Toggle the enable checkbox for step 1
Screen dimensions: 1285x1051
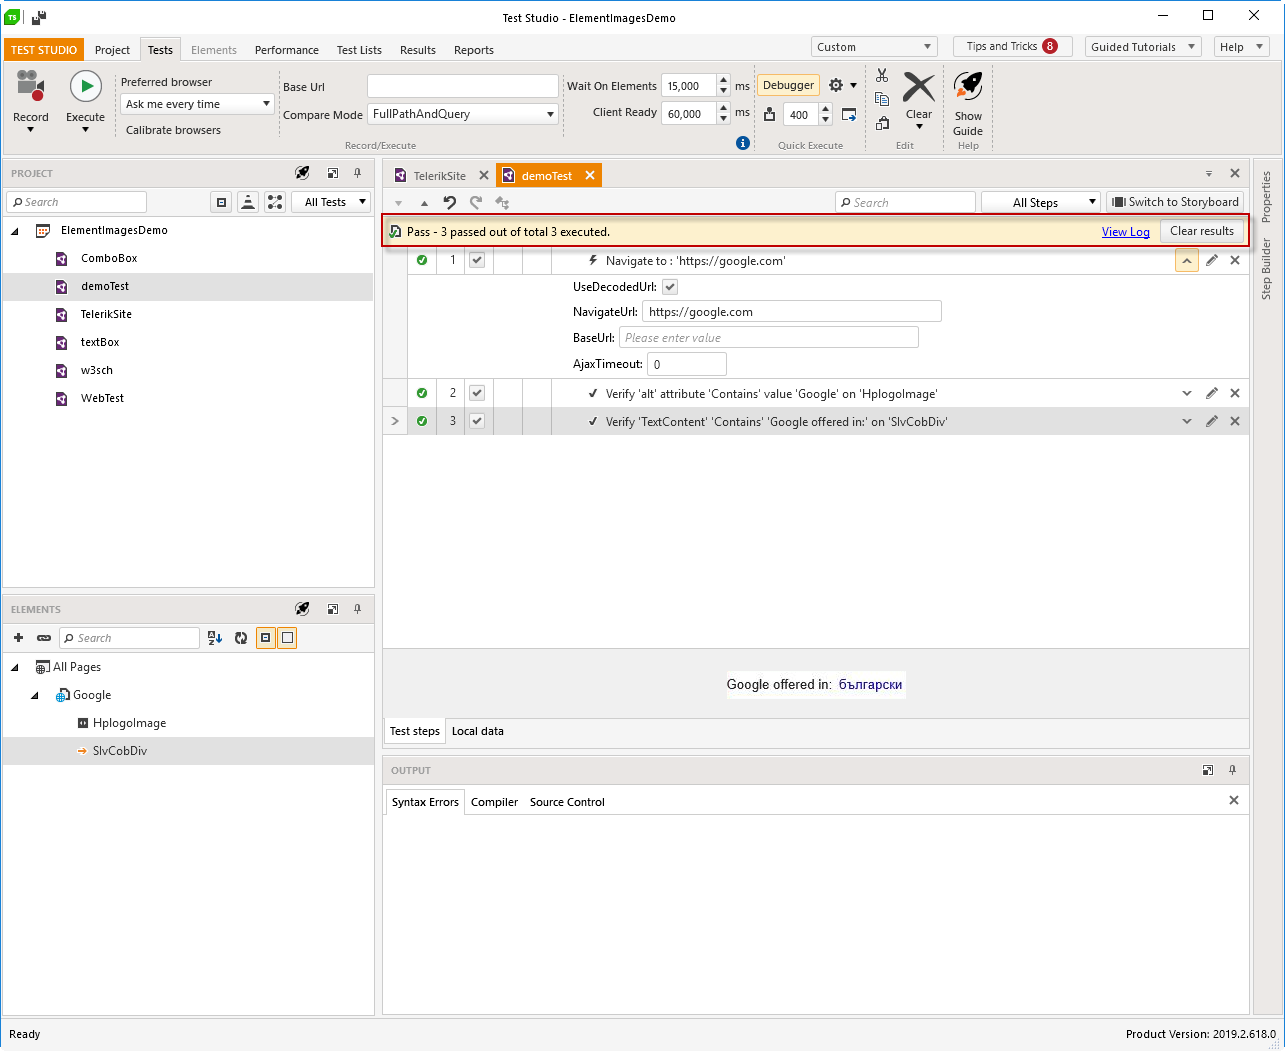click(x=477, y=260)
